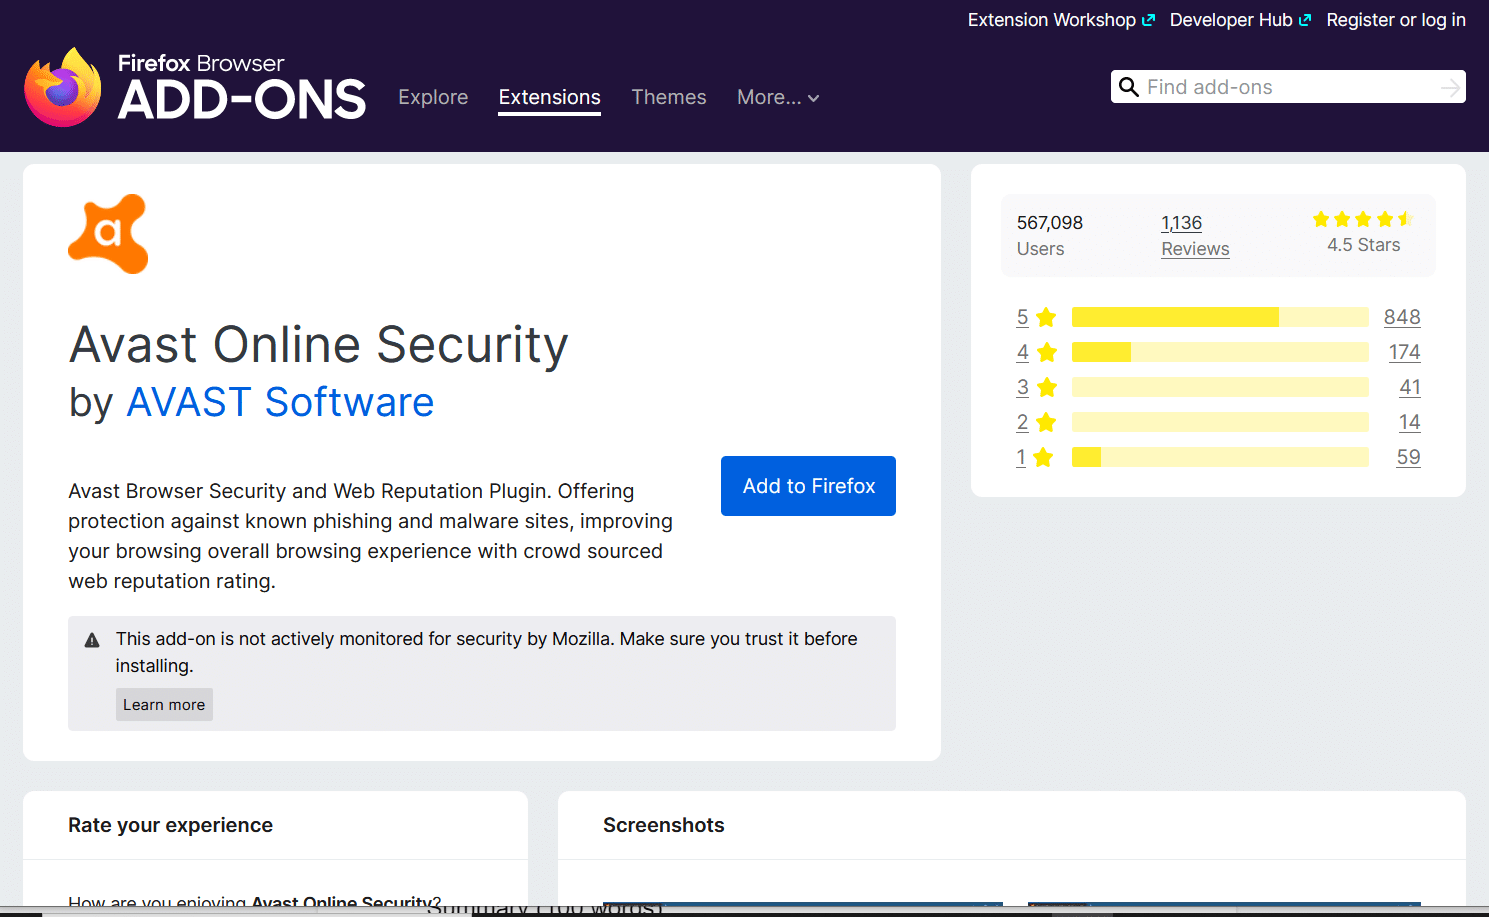Click the search magnifier icon
1489x917 pixels.
(1129, 87)
